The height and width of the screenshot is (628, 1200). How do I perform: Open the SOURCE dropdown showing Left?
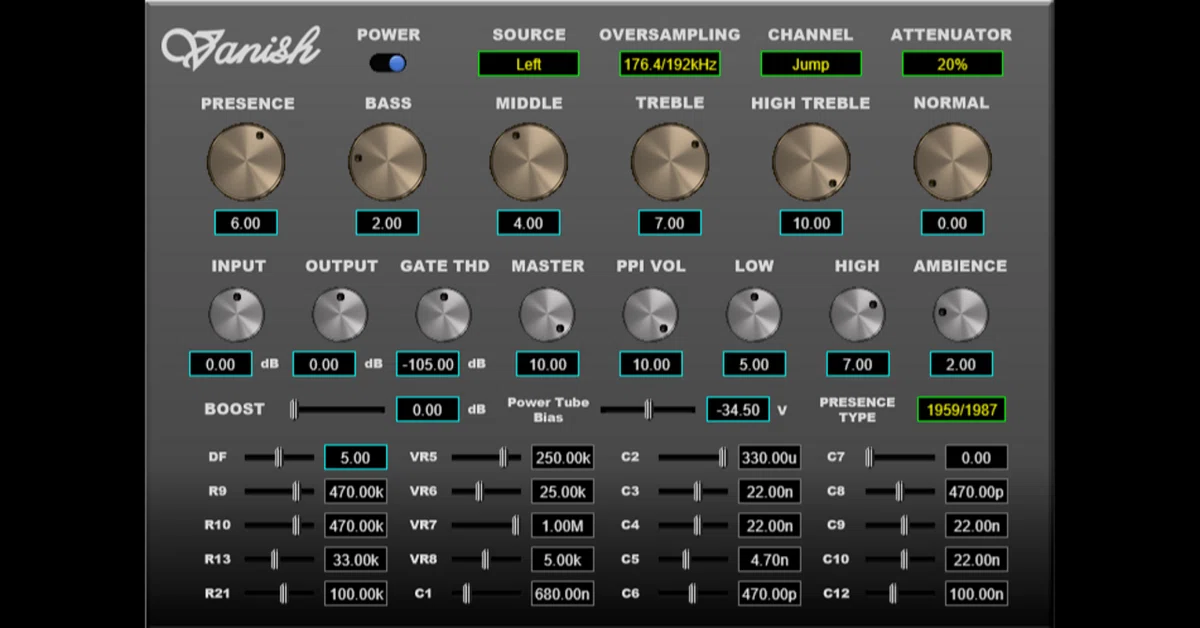tap(528, 64)
